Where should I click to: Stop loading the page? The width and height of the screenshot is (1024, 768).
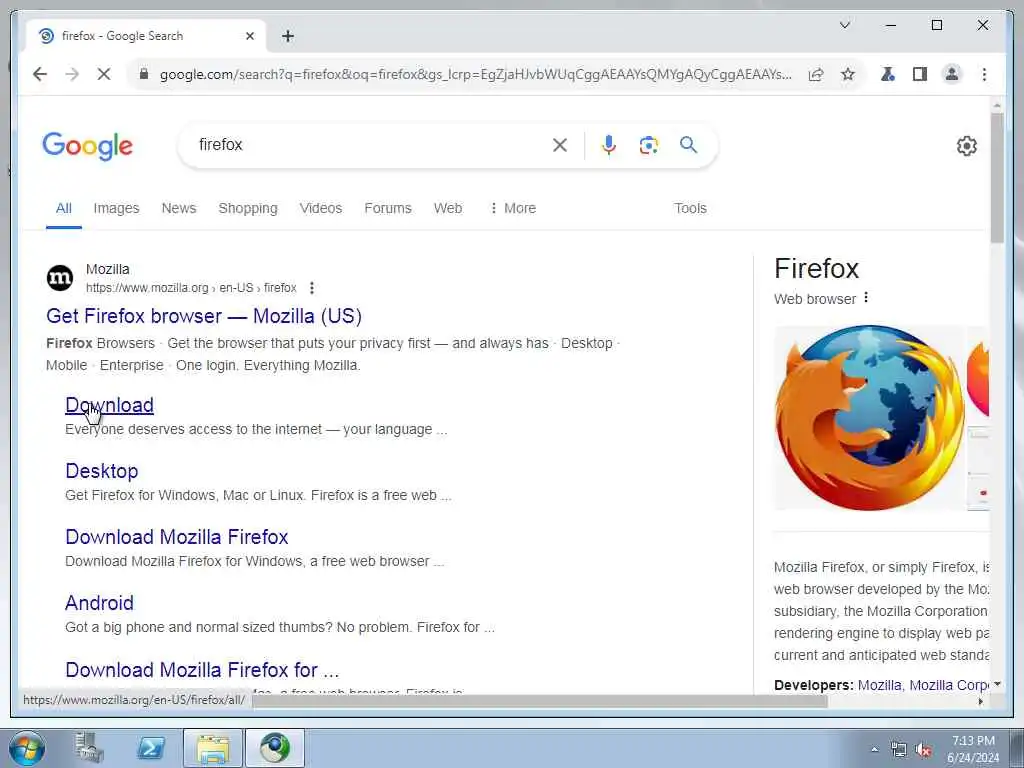click(104, 74)
